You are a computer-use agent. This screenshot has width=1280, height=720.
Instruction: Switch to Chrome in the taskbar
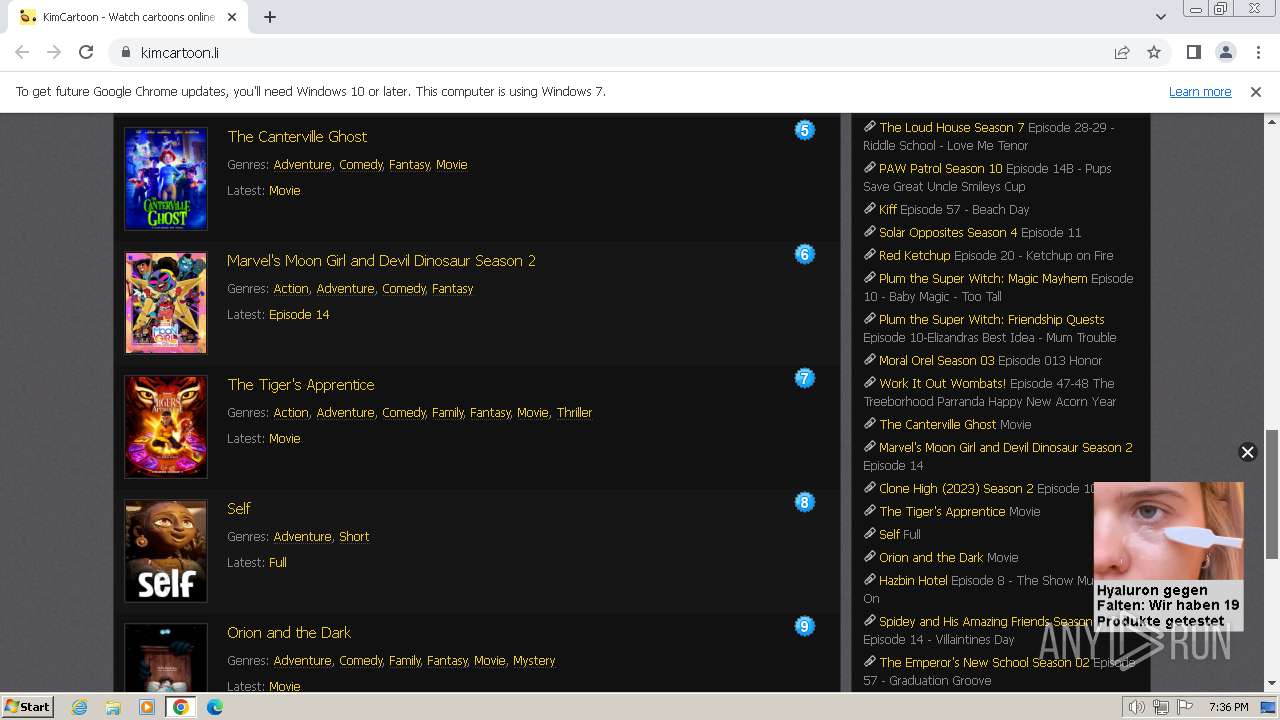(x=181, y=707)
